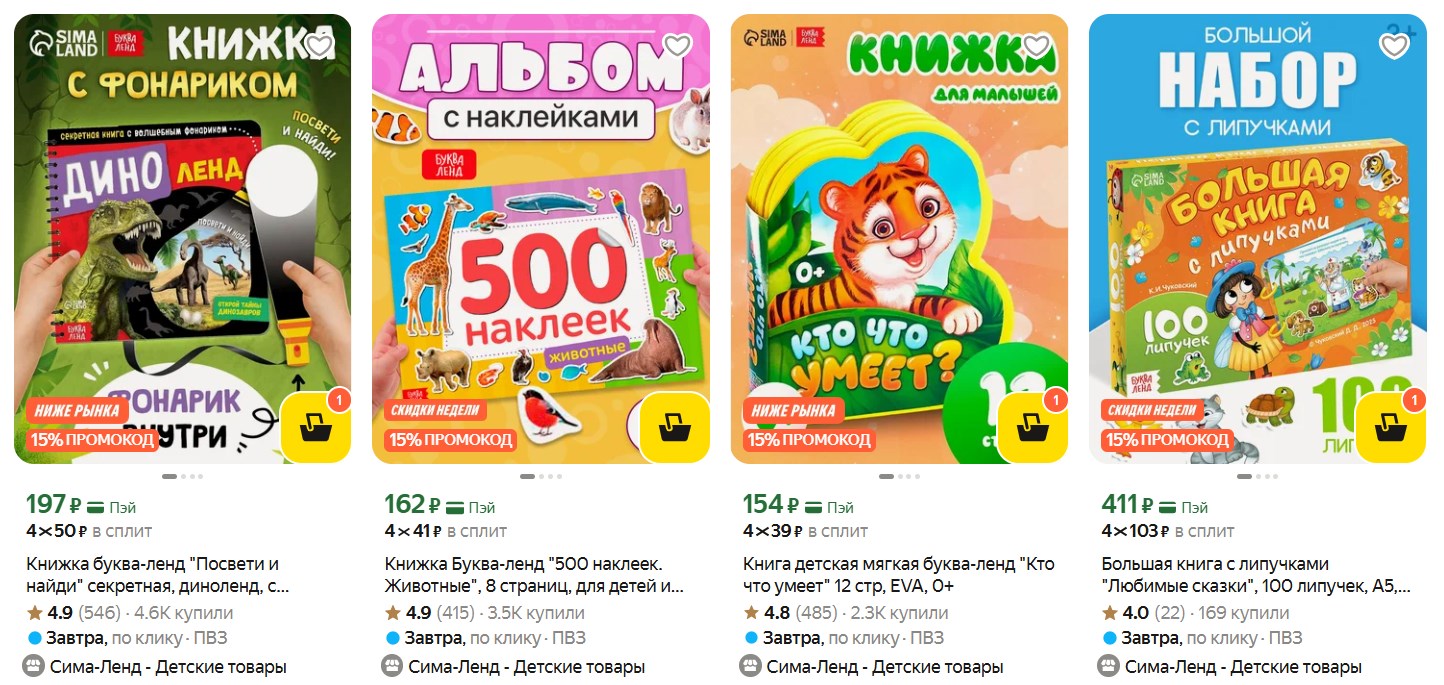Open the Любимые сказки 100 липучек product title

[1256, 575]
